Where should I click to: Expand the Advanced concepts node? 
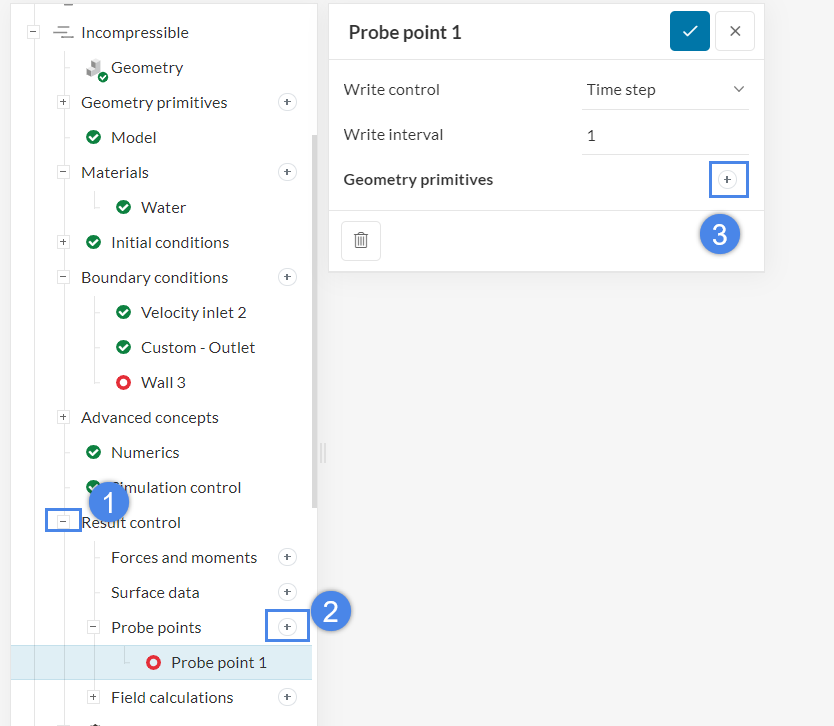coord(63,417)
